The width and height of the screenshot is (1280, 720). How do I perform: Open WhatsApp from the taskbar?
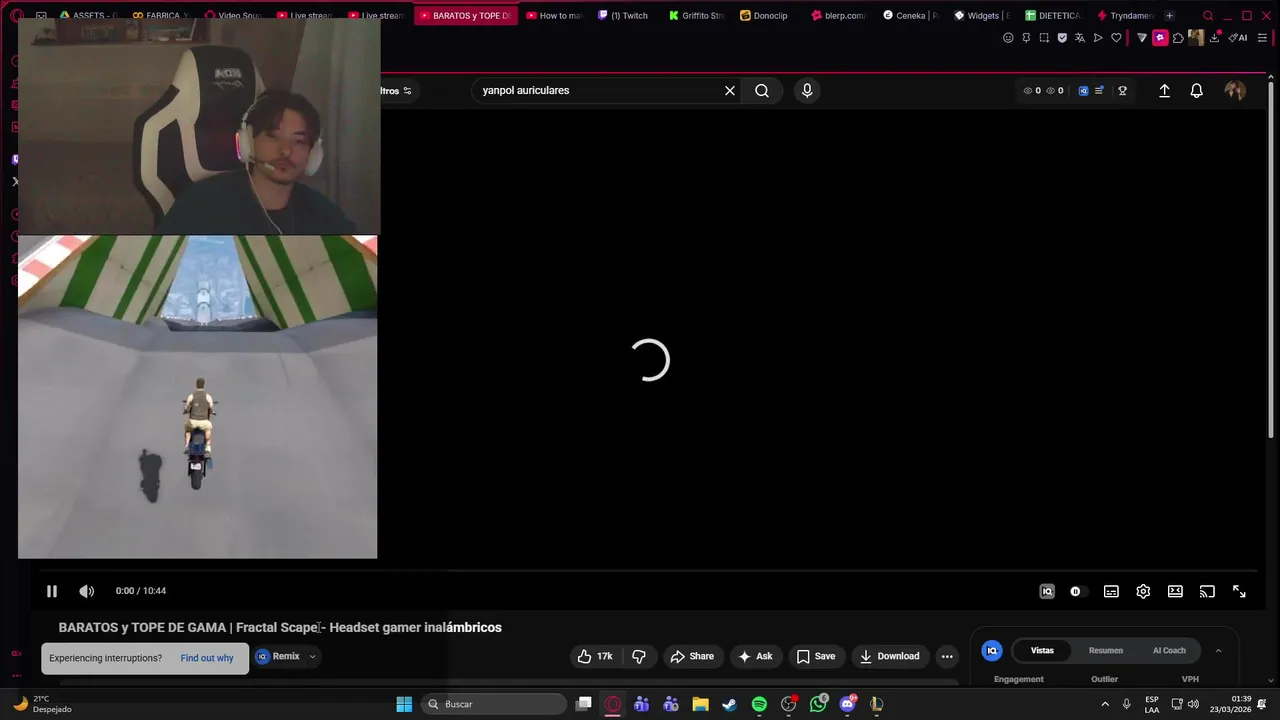pyautogui.click(x=819, y=704)
